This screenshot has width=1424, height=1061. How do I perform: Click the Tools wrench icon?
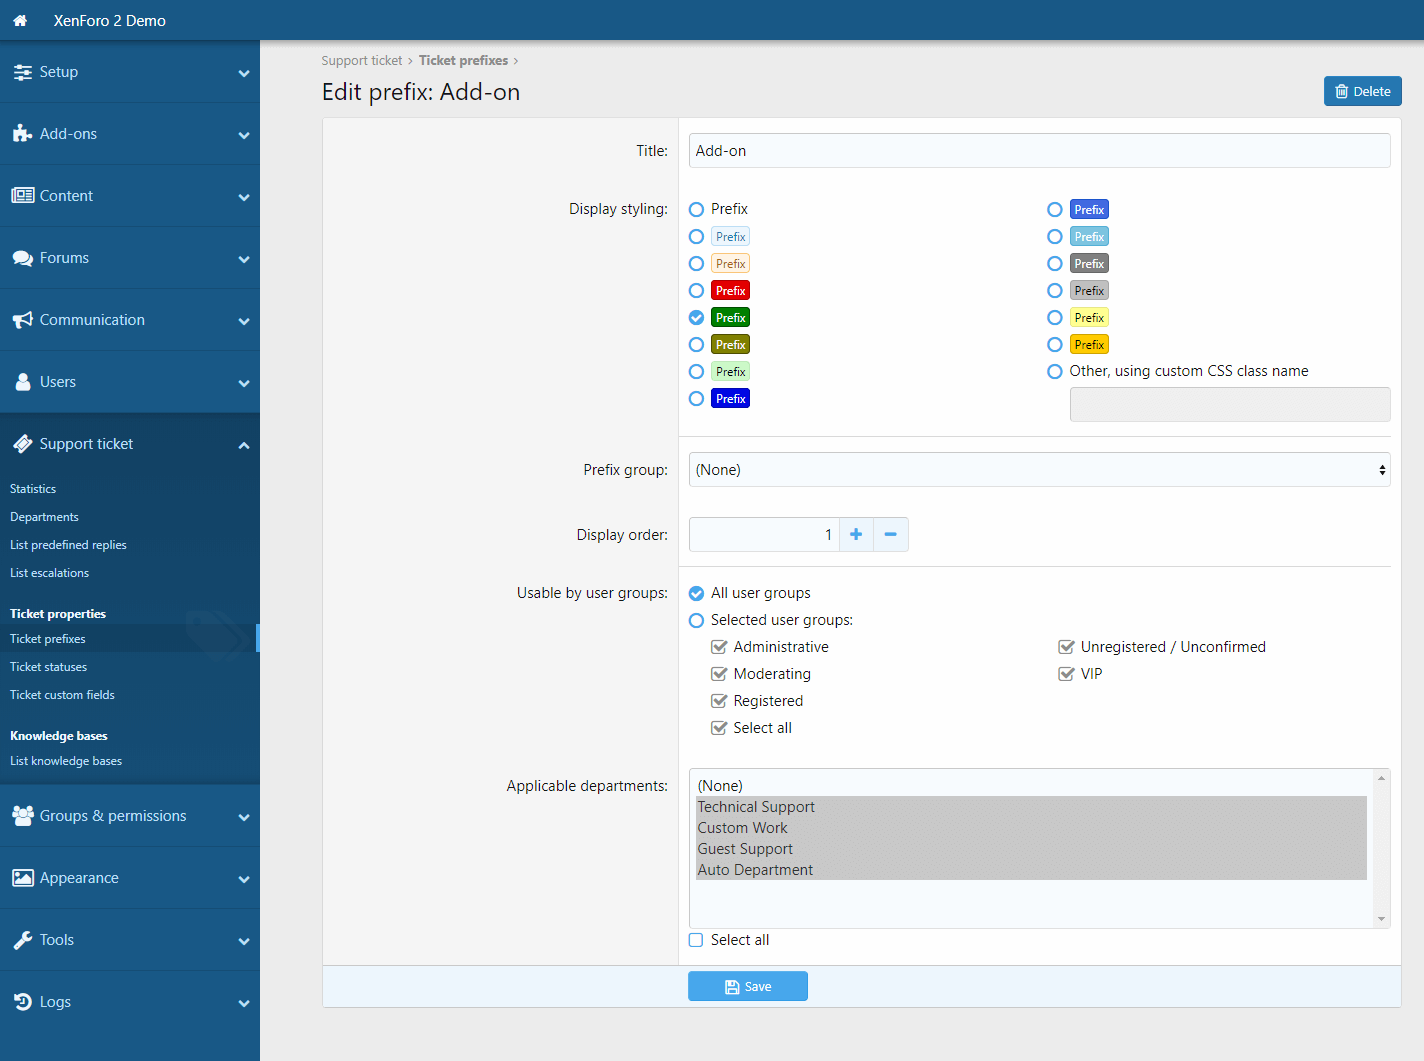[22, 940]
